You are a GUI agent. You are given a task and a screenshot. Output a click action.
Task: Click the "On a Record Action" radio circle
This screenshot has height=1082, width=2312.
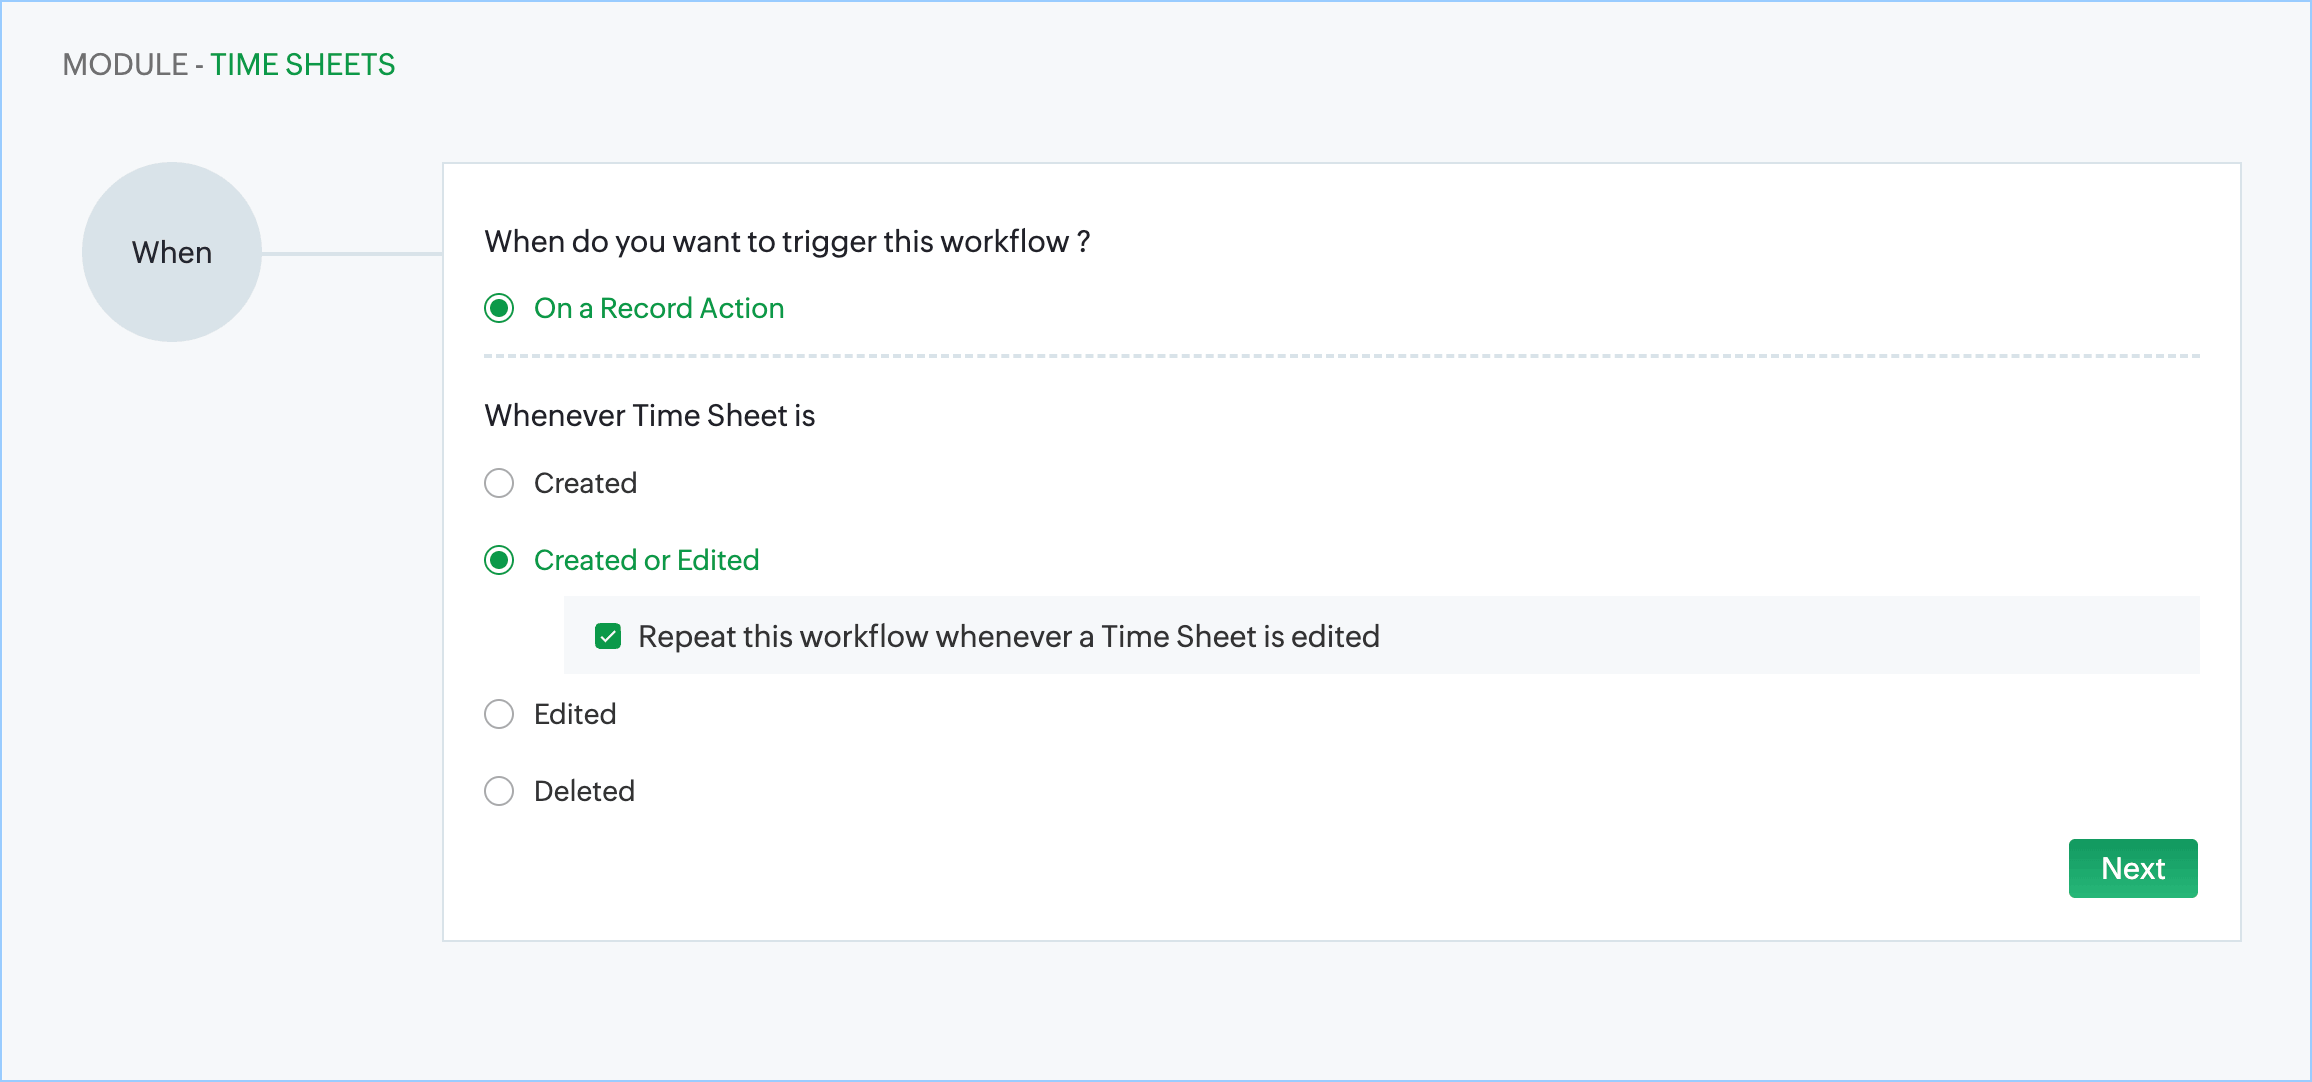[499, 308]
